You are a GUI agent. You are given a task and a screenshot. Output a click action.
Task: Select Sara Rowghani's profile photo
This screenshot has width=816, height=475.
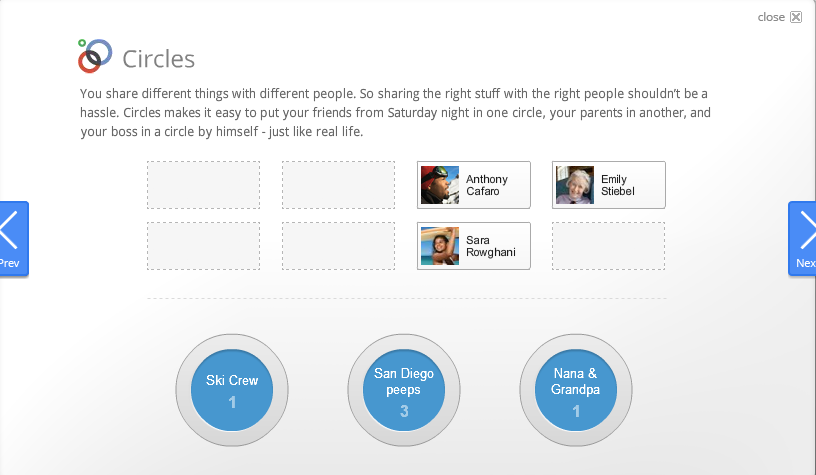point(440,246)
